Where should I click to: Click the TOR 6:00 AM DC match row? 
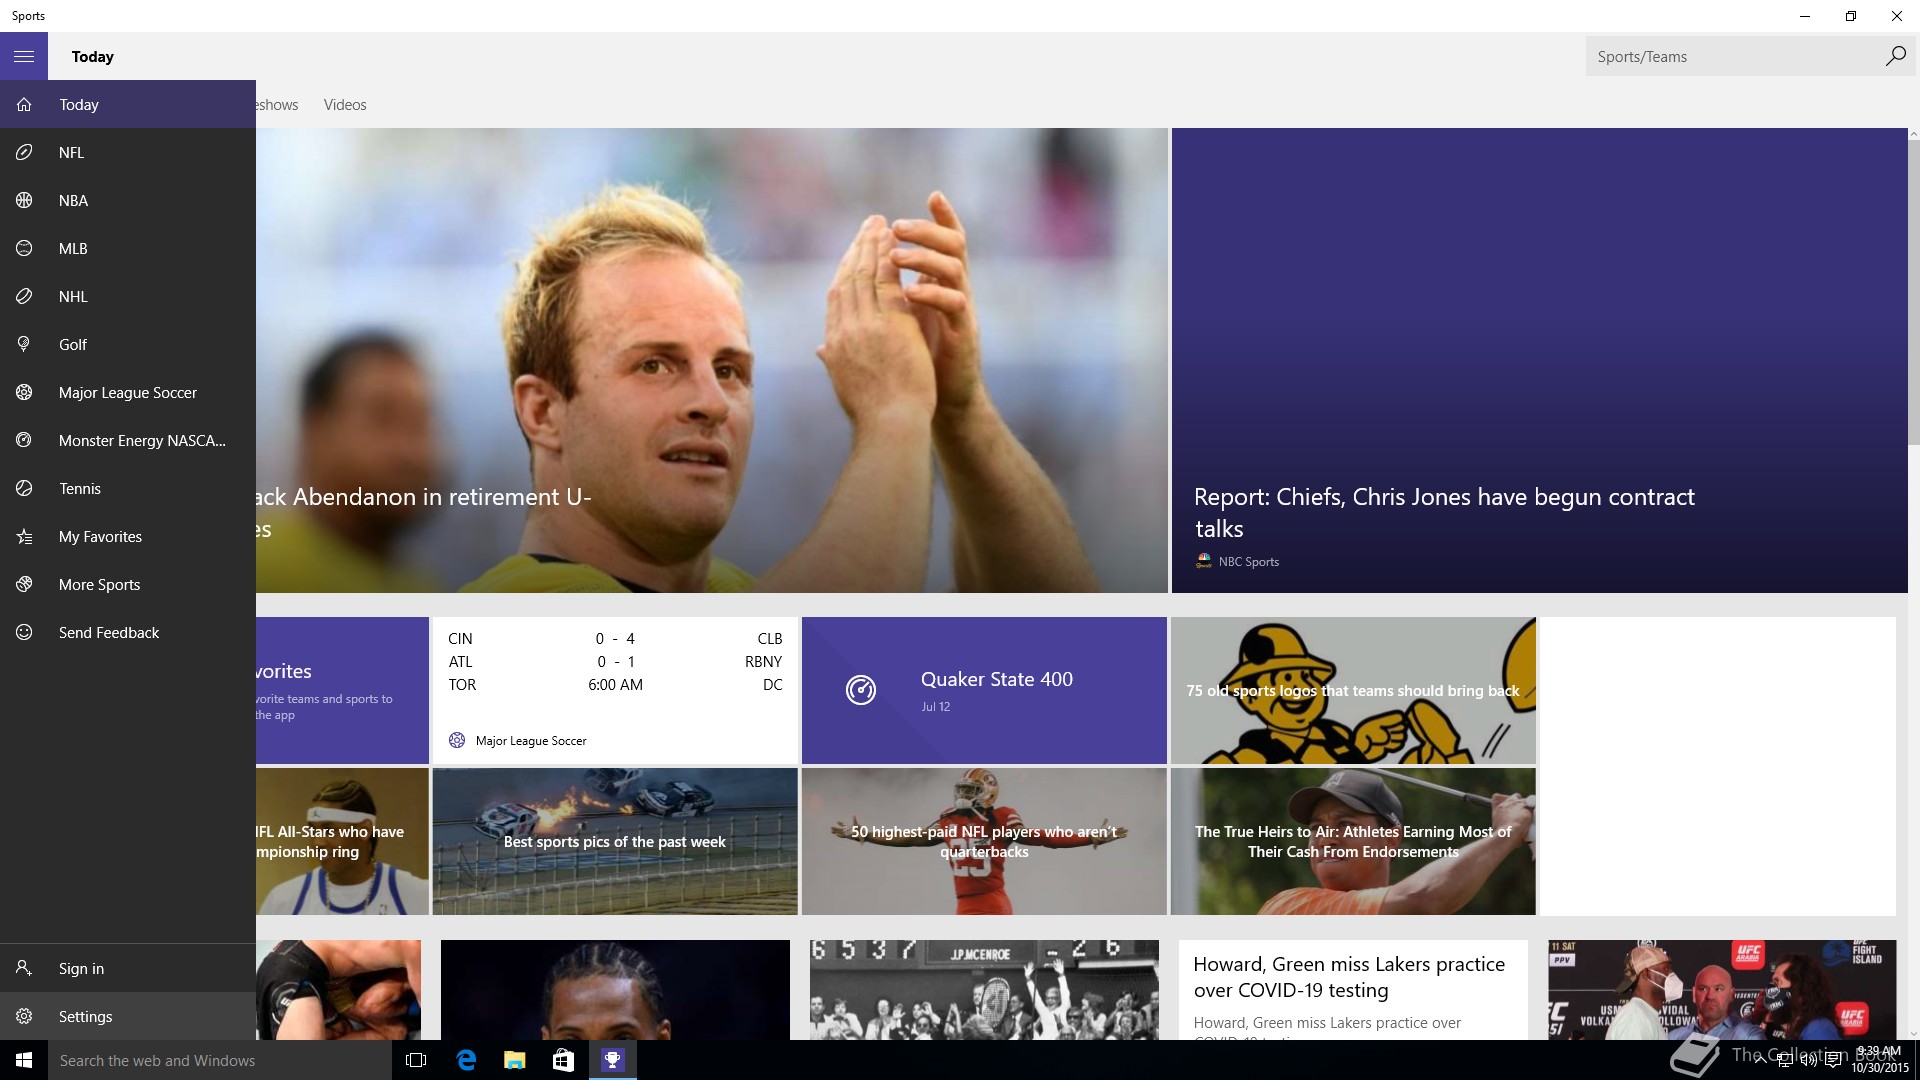(x=615, y=685)
